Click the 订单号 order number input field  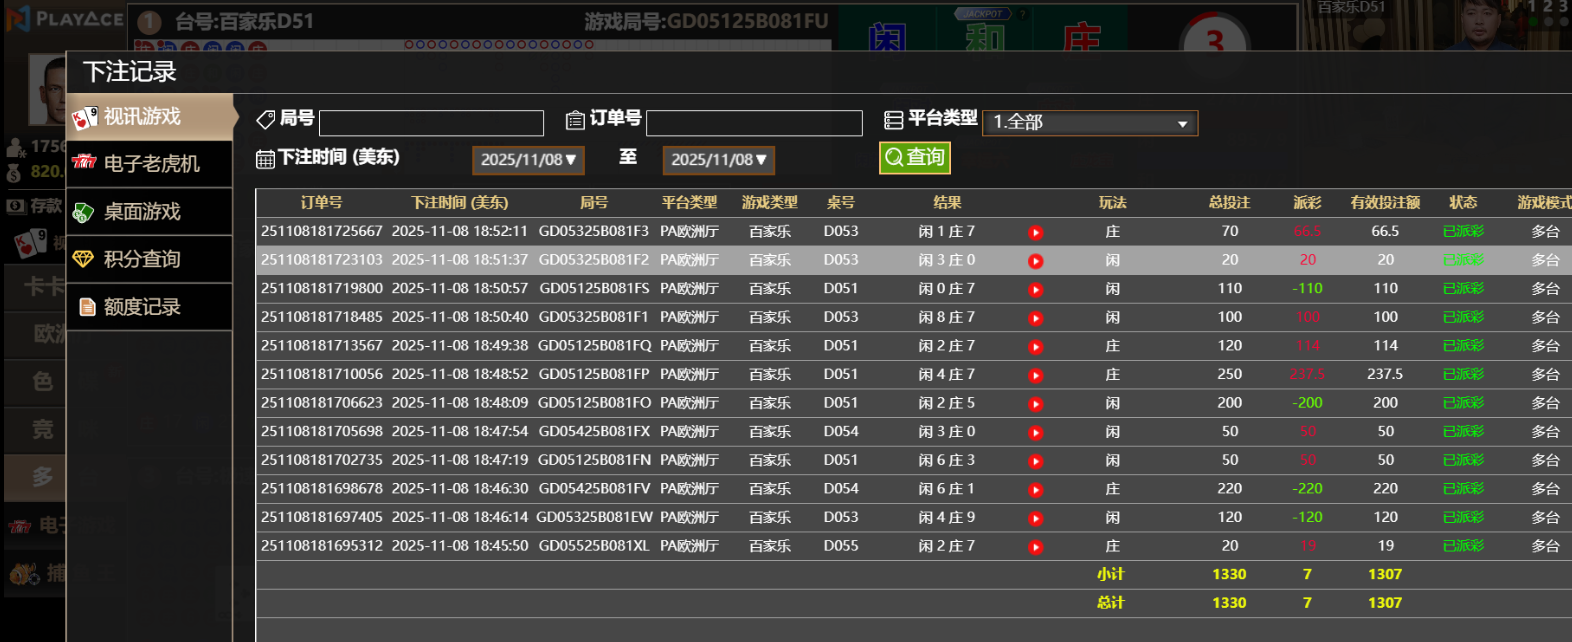(754, 123)
